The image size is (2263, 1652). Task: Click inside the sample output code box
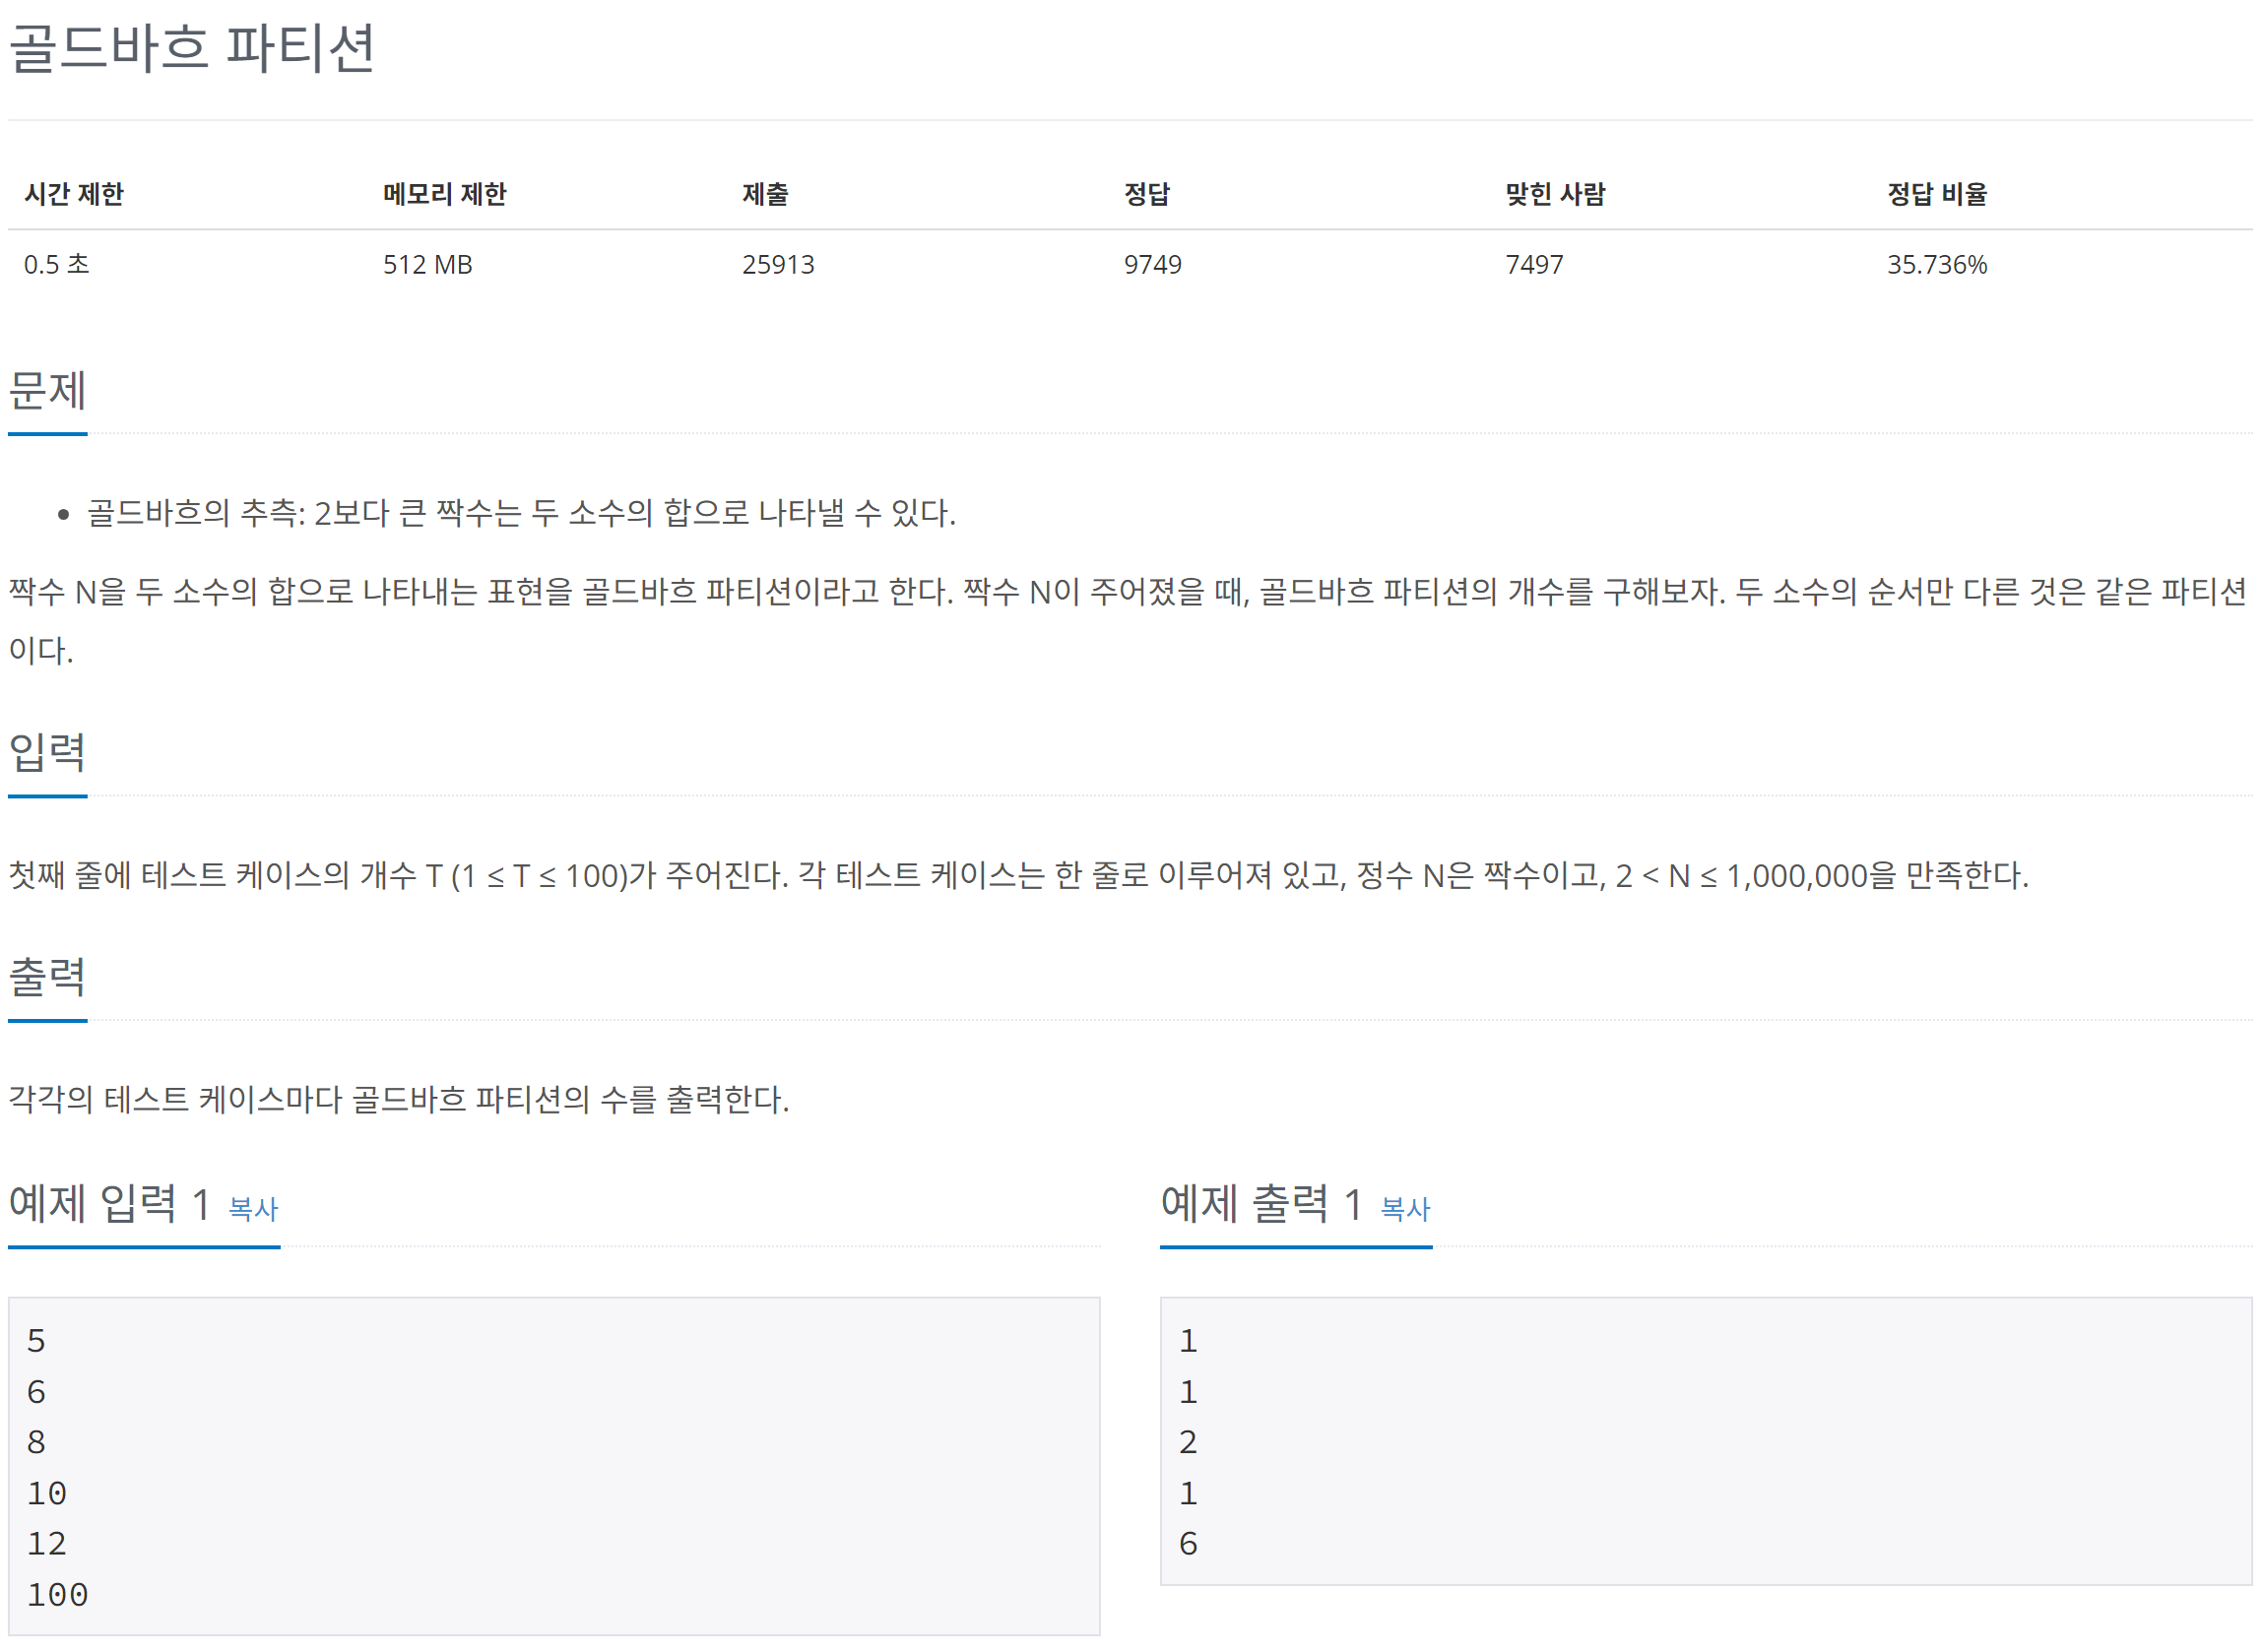(x=1705, y=1440)
